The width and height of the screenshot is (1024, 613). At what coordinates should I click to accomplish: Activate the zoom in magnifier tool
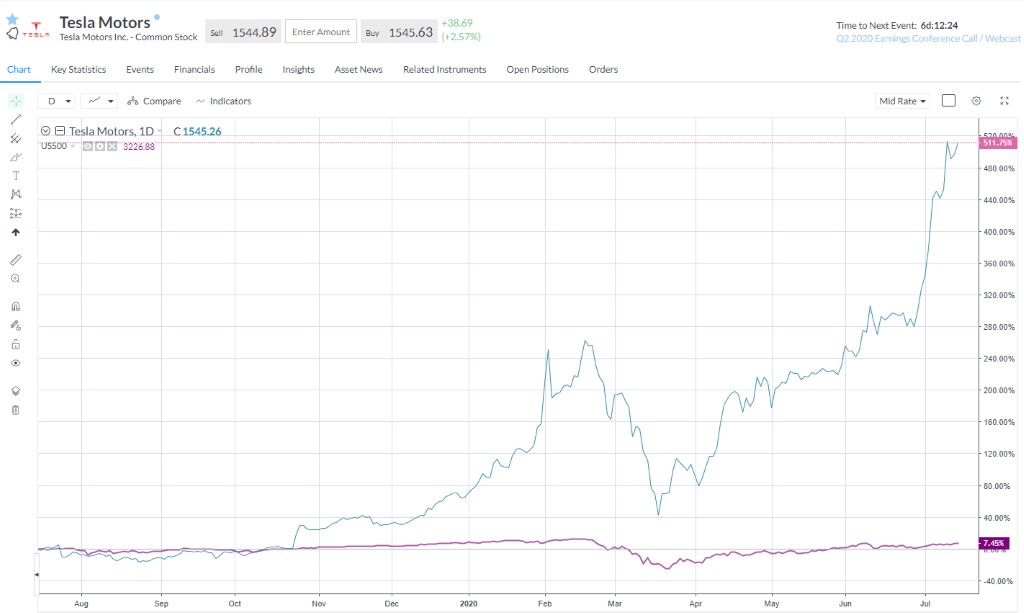15,278
